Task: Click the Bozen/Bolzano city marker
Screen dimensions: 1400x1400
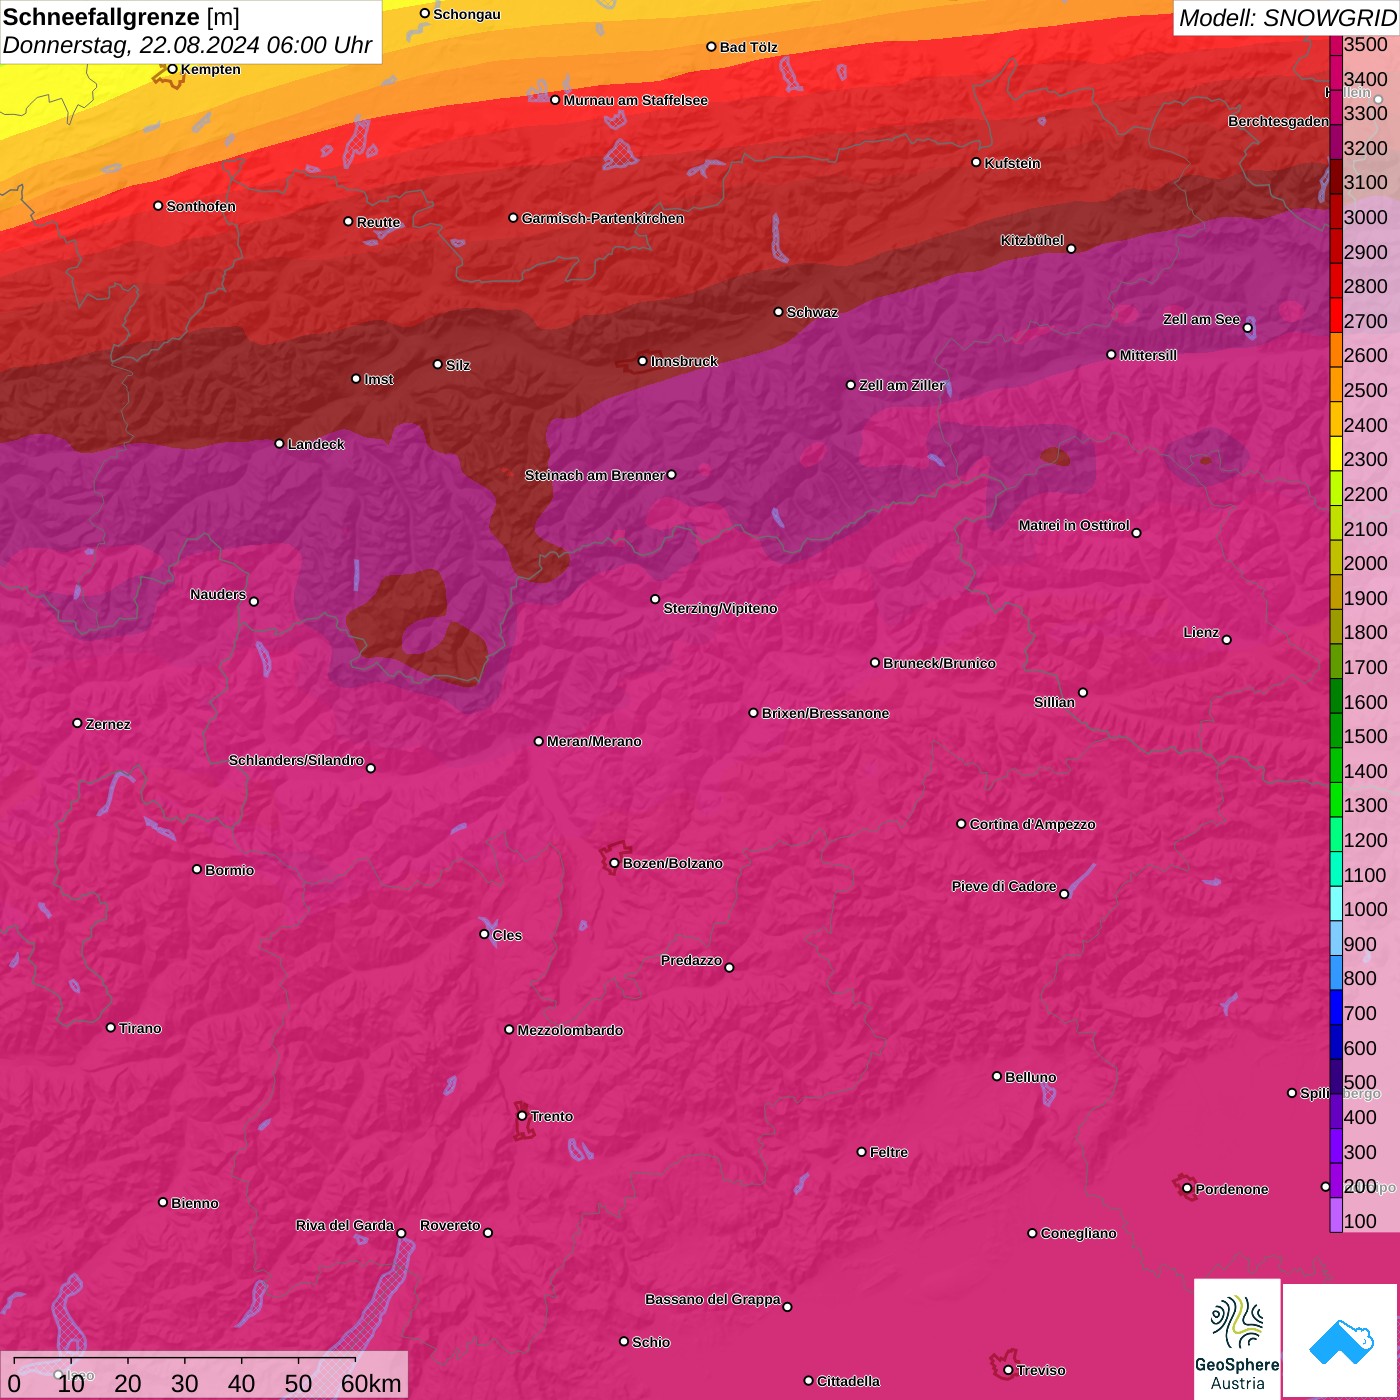Action: 614,863
